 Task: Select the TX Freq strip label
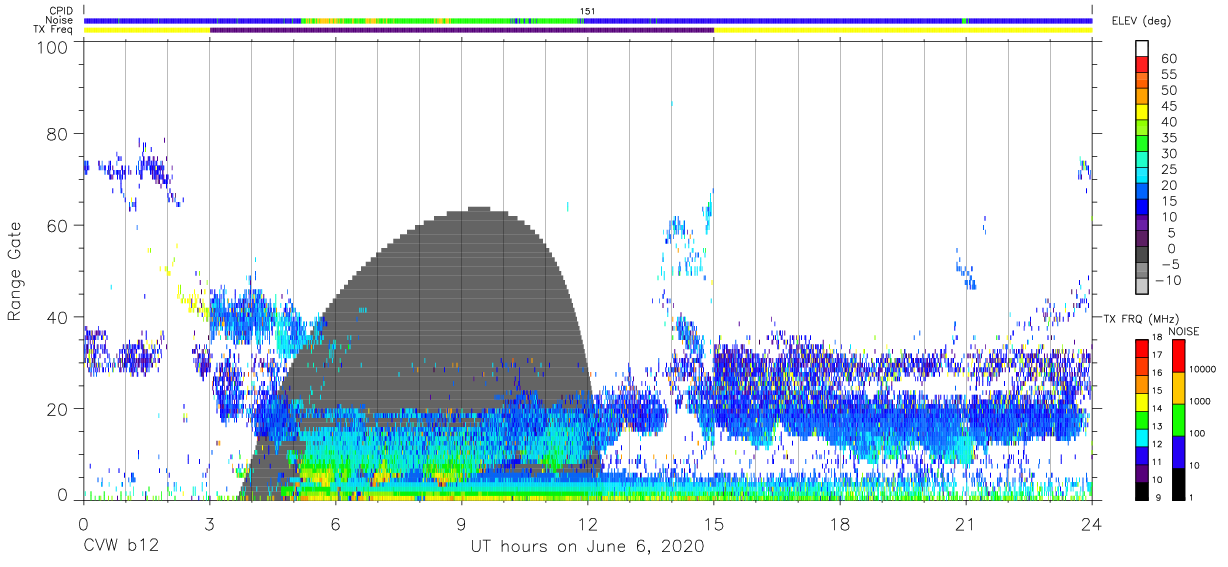pos(53,29)
